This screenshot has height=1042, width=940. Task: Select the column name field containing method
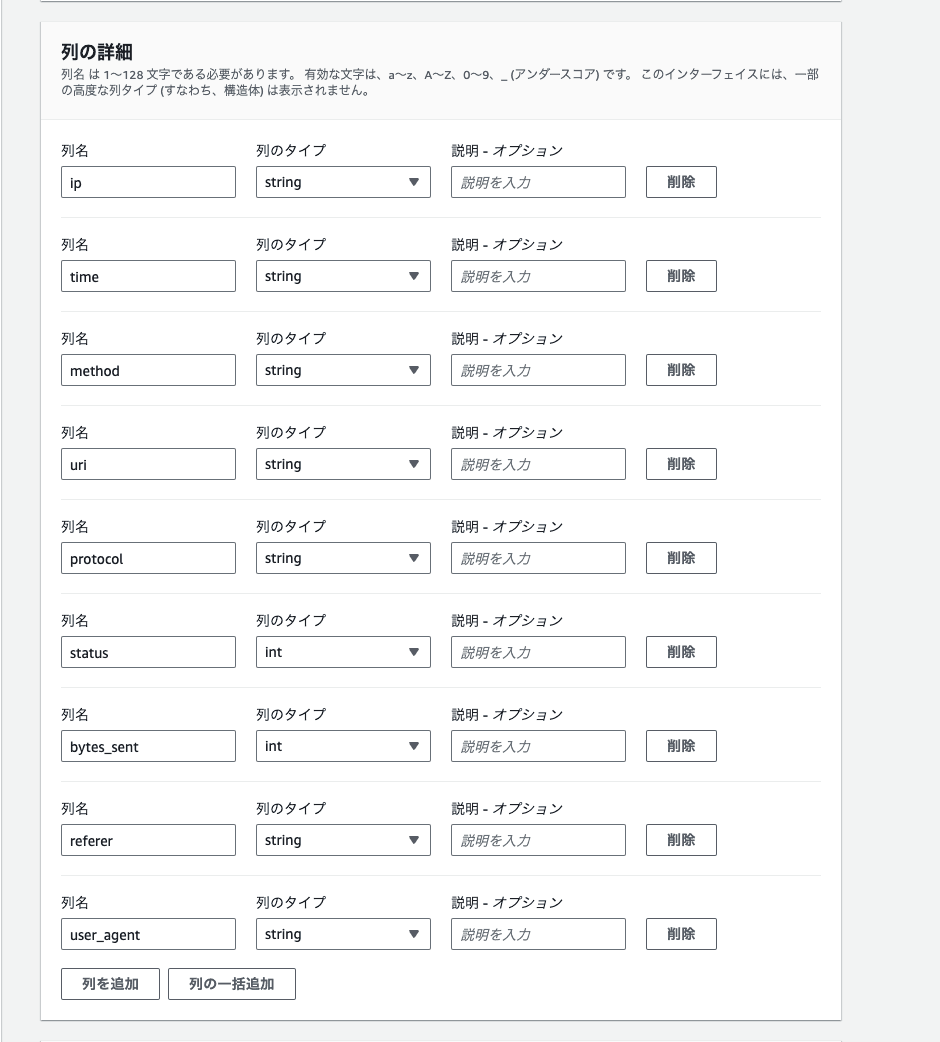(x=148, y=370)
